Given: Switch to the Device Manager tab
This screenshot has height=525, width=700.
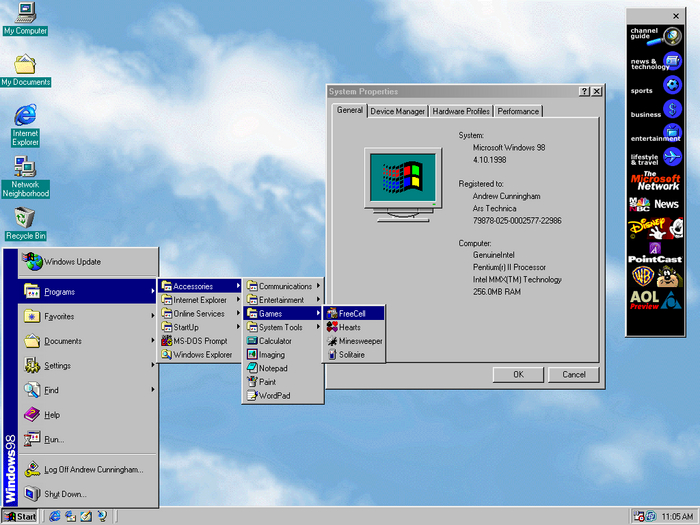Looking at the screenshot, I should [x=398, y=111].
